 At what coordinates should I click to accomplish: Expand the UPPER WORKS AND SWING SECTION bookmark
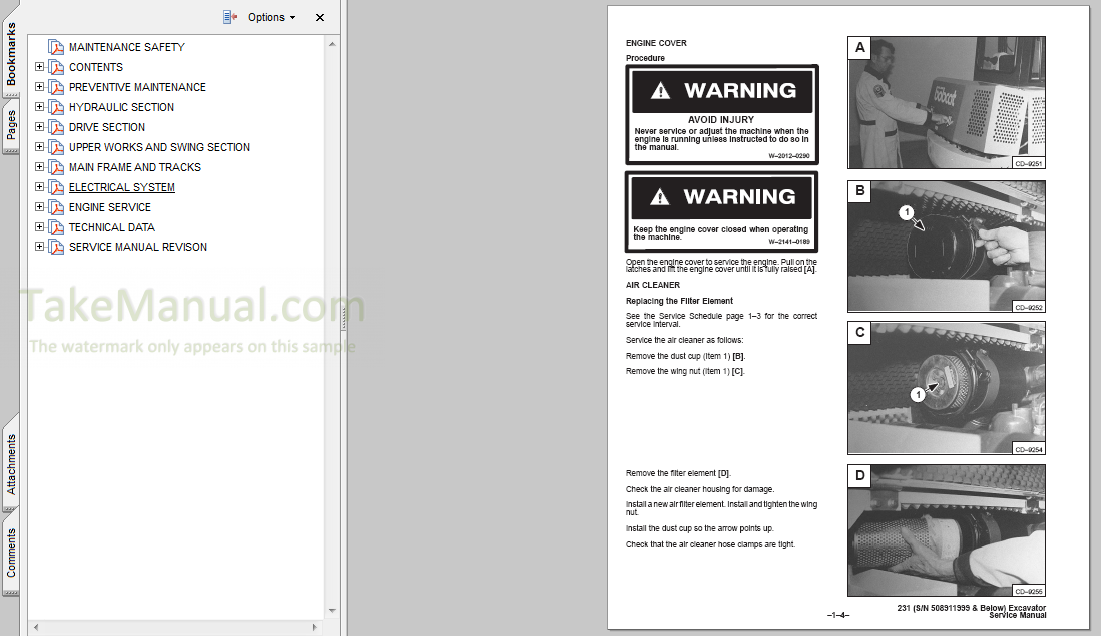(39, 147)
